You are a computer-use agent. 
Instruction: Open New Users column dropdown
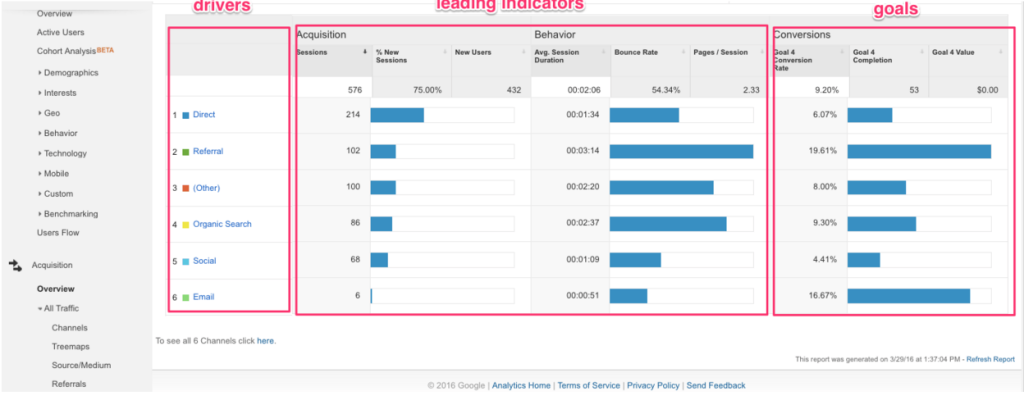(524, 52)
